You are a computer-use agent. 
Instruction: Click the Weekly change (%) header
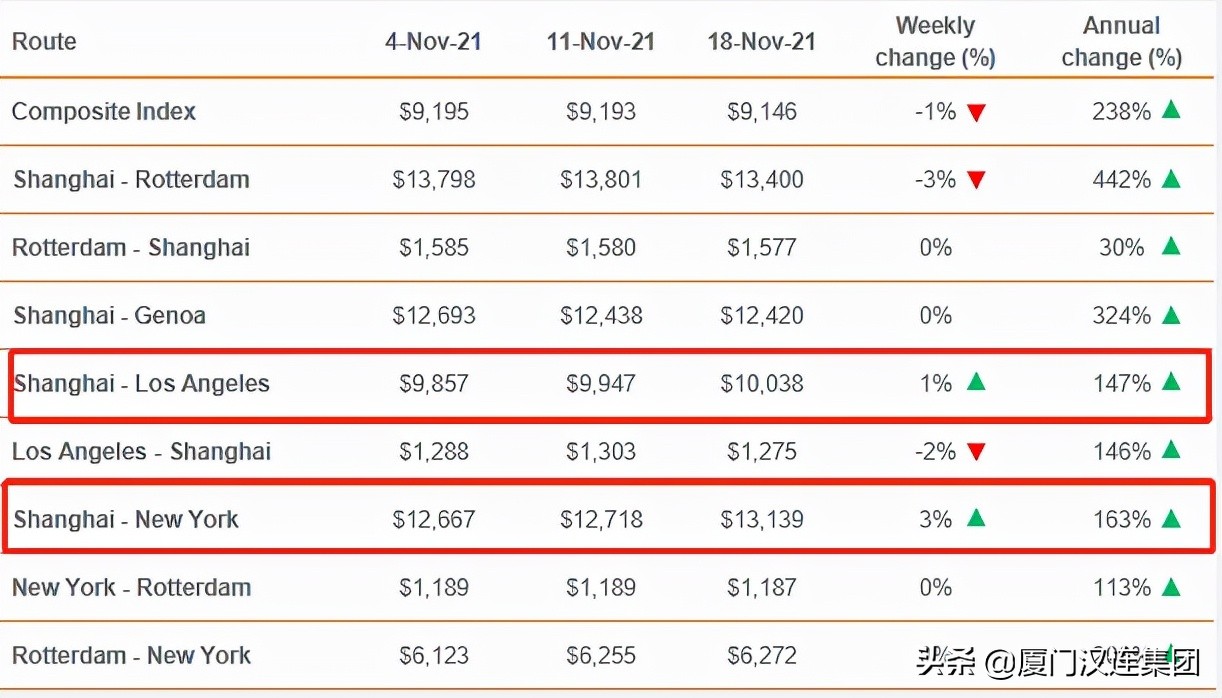[935, 42]
